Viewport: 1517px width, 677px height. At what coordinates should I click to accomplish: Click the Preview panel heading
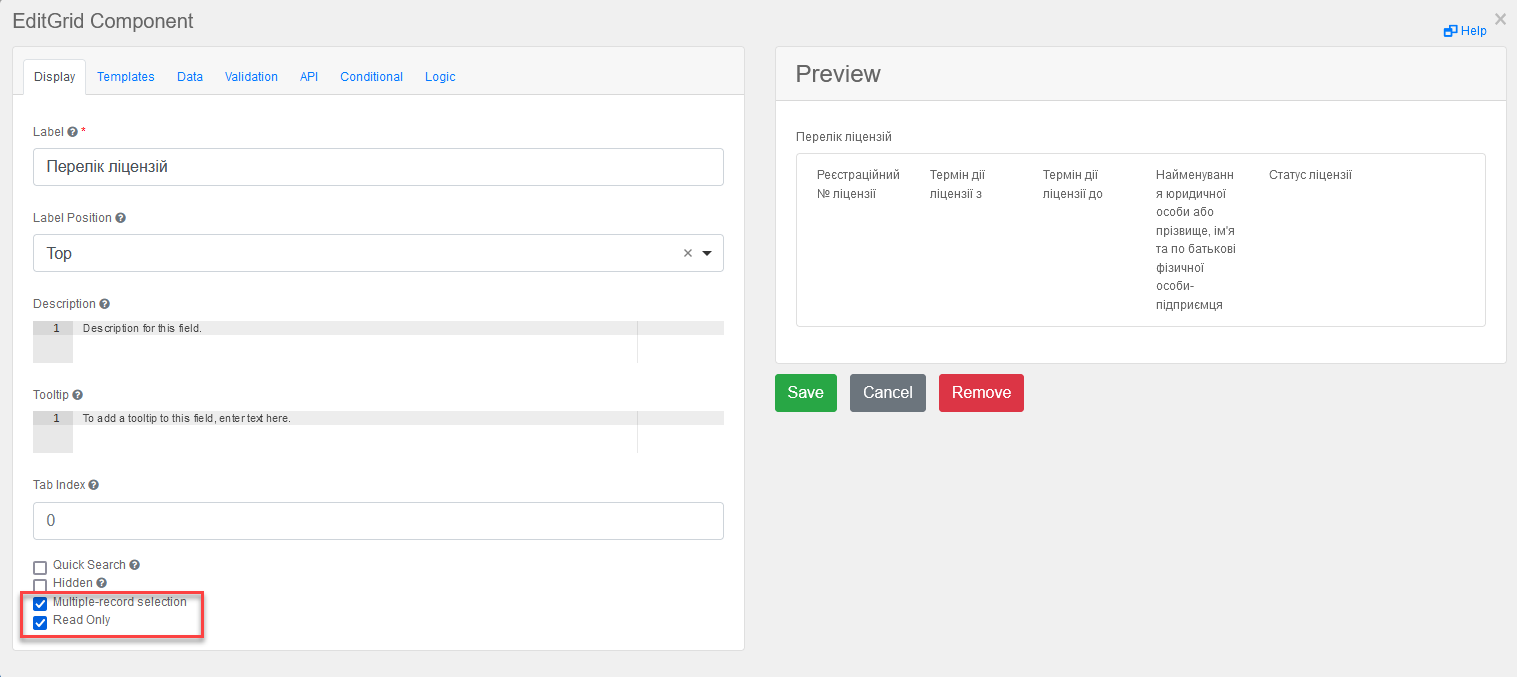[x=838, y=74]
